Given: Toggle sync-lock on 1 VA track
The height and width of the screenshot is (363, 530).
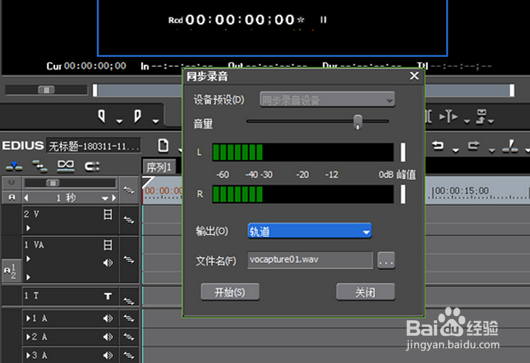Looking at the screenshot, I should 128,260.
